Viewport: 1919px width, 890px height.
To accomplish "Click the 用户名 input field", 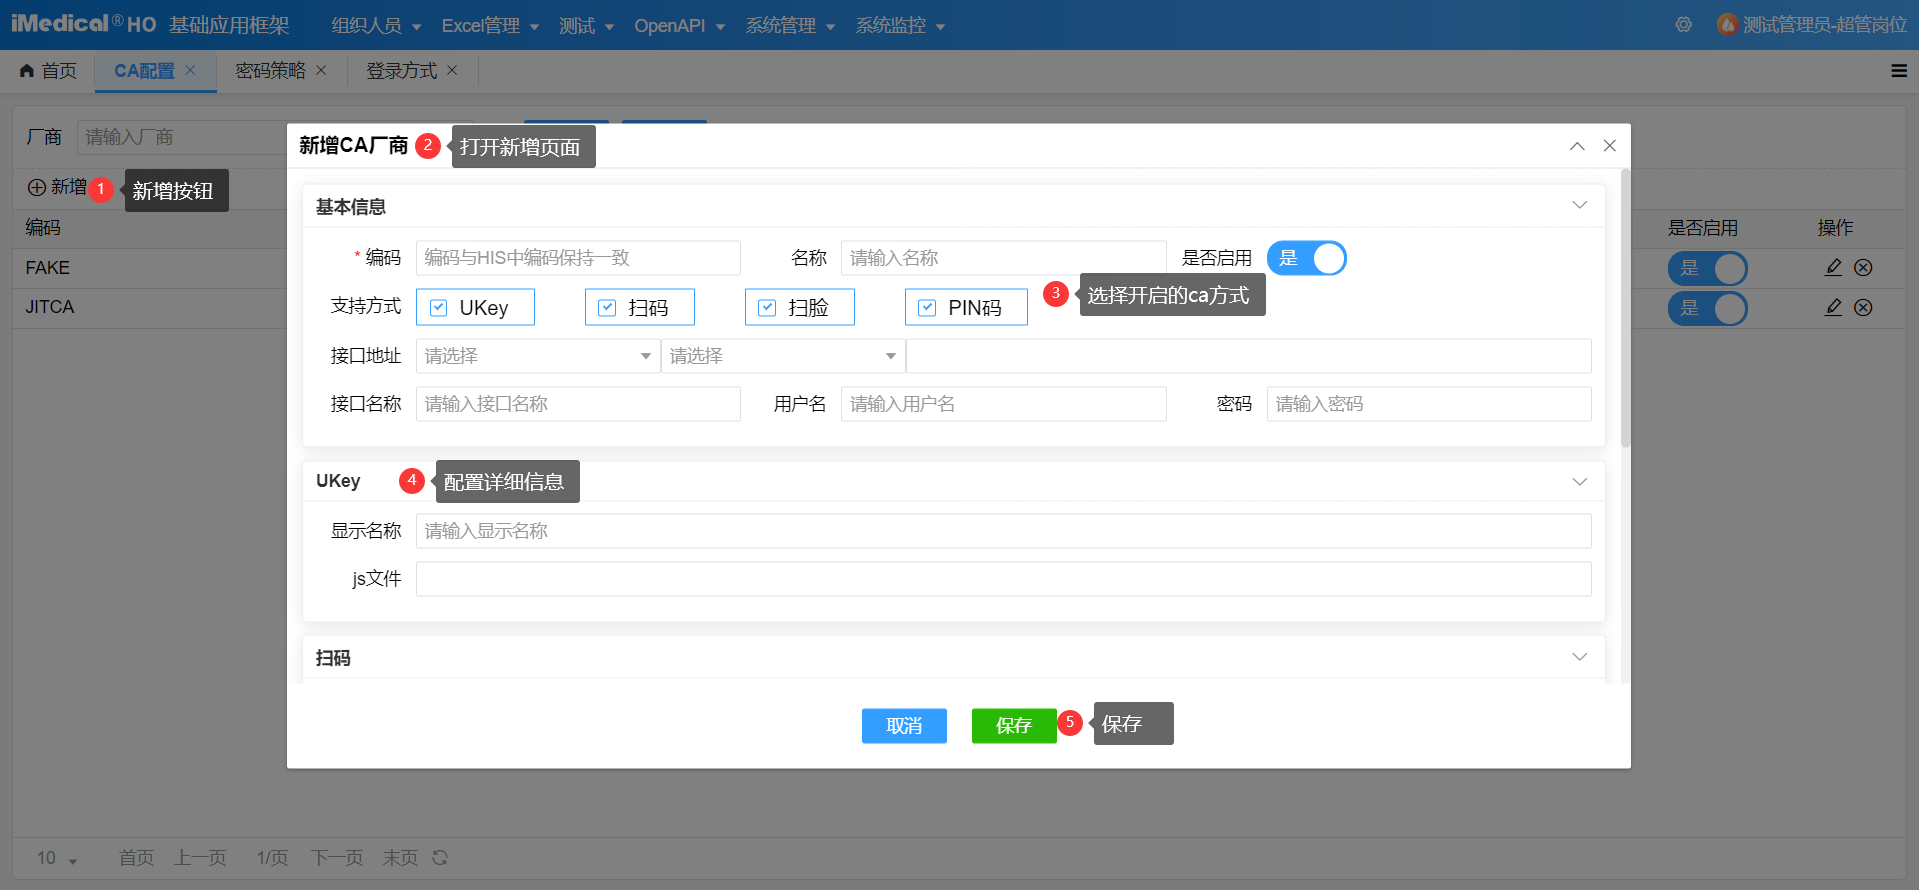I will pos(1003,404).
